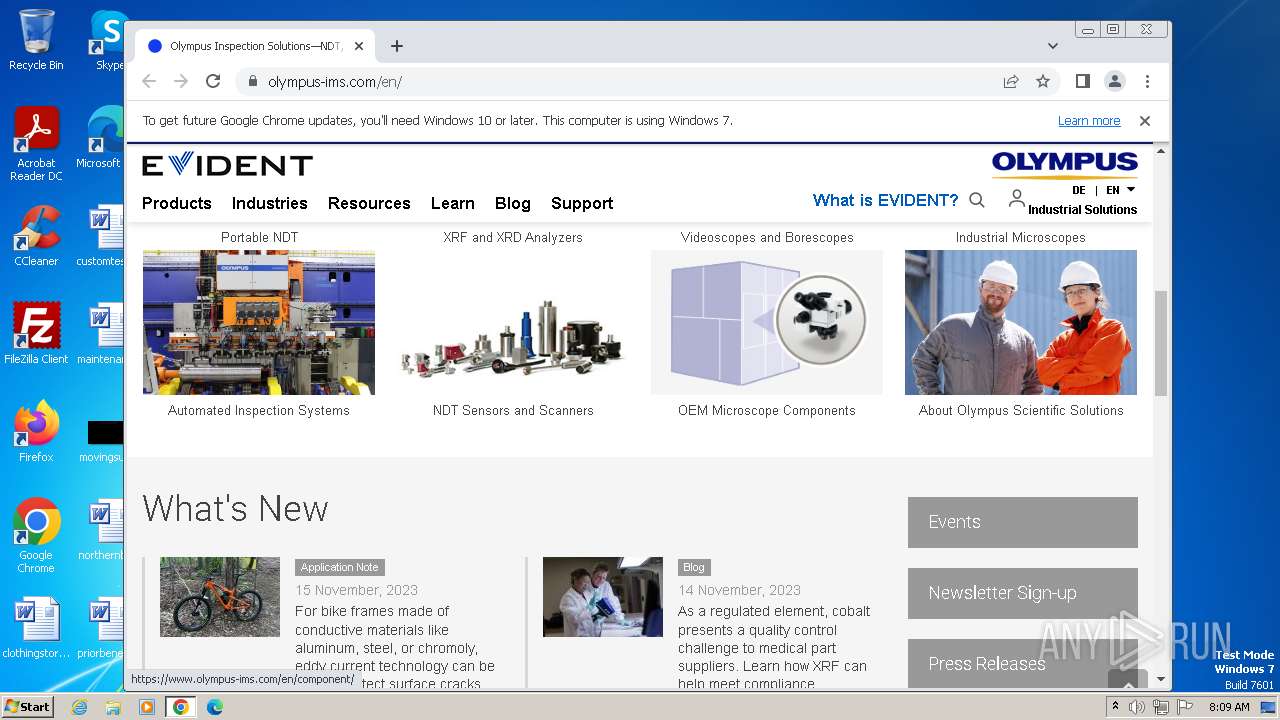
Task: Bookmark this page with the star icon
Action: click(x=1043, y=81)
